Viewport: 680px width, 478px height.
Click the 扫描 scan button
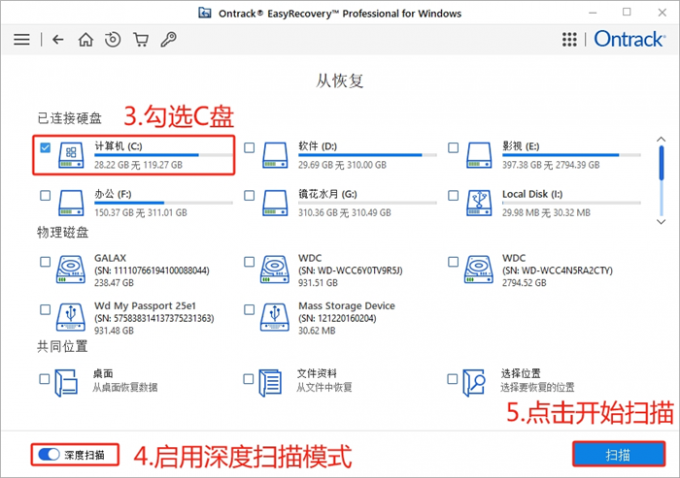tap(619, 454)
